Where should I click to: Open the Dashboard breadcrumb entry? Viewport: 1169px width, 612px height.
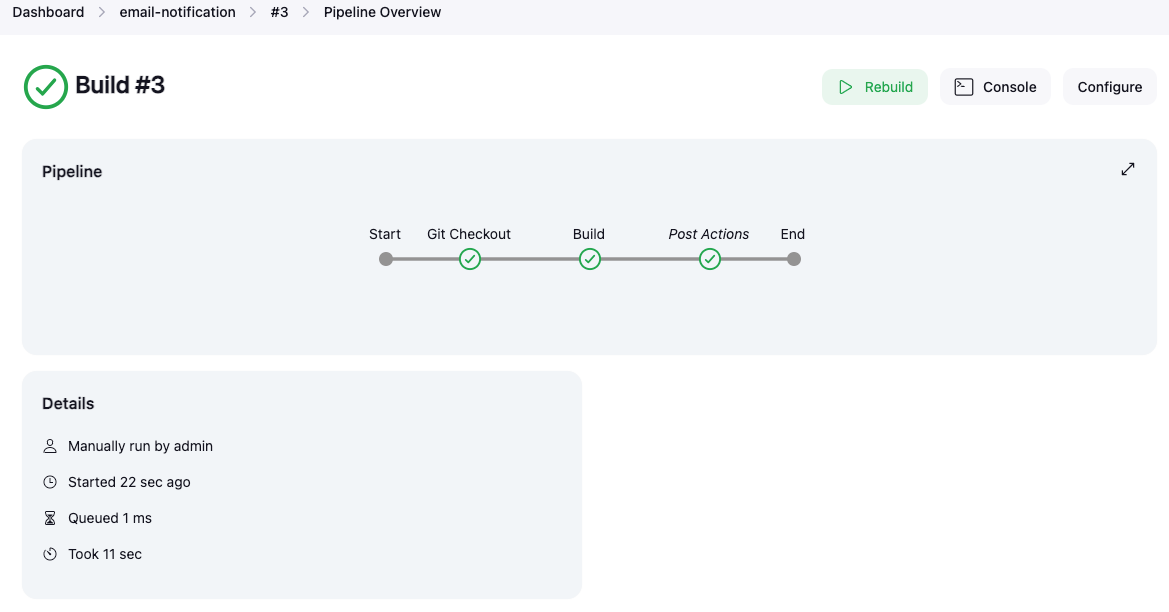48,12
